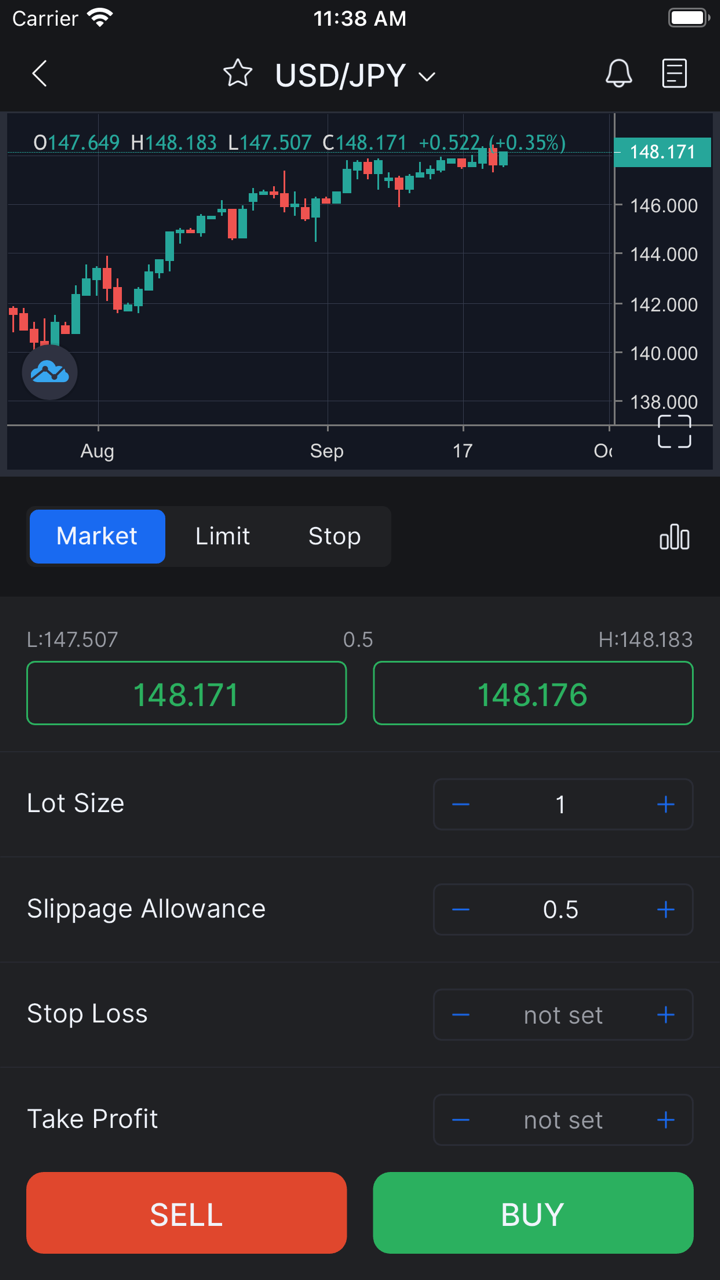Tap the TradingView logo on chart
The height and width of the screenshot is (1280, 720).
[x=50, y=372]
